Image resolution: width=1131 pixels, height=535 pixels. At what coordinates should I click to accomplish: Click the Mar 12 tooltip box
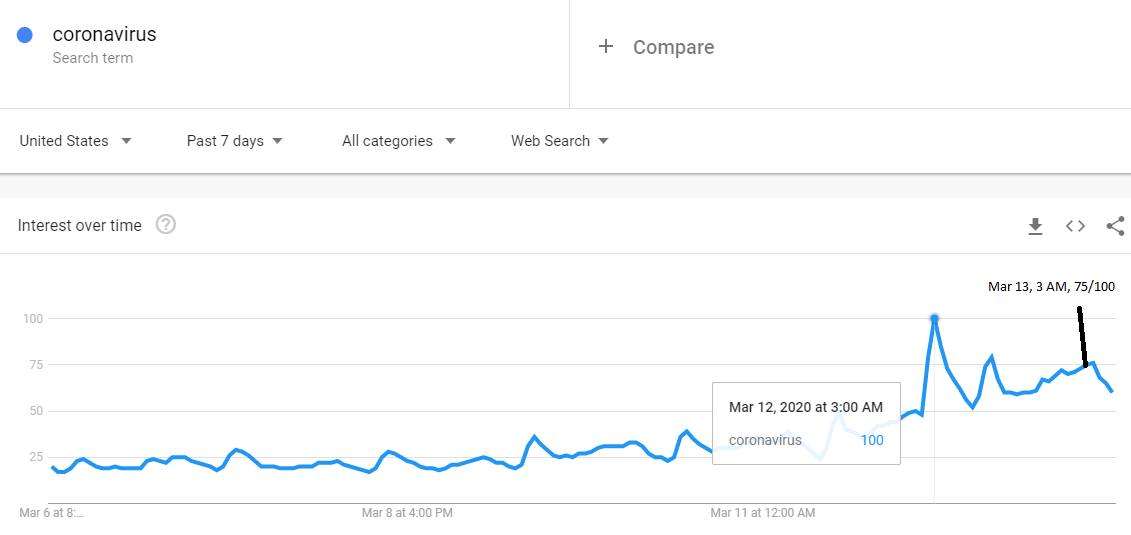[x=806, y=423]
